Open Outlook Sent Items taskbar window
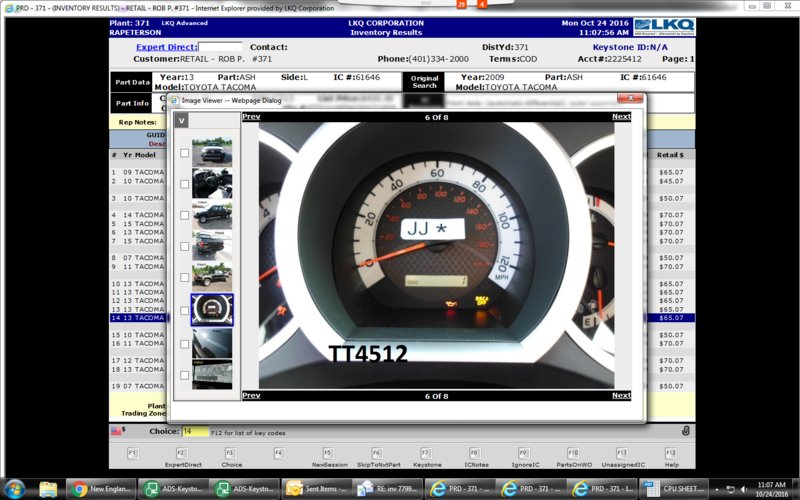Screen dimensions: 800x500 click(316, 489)
